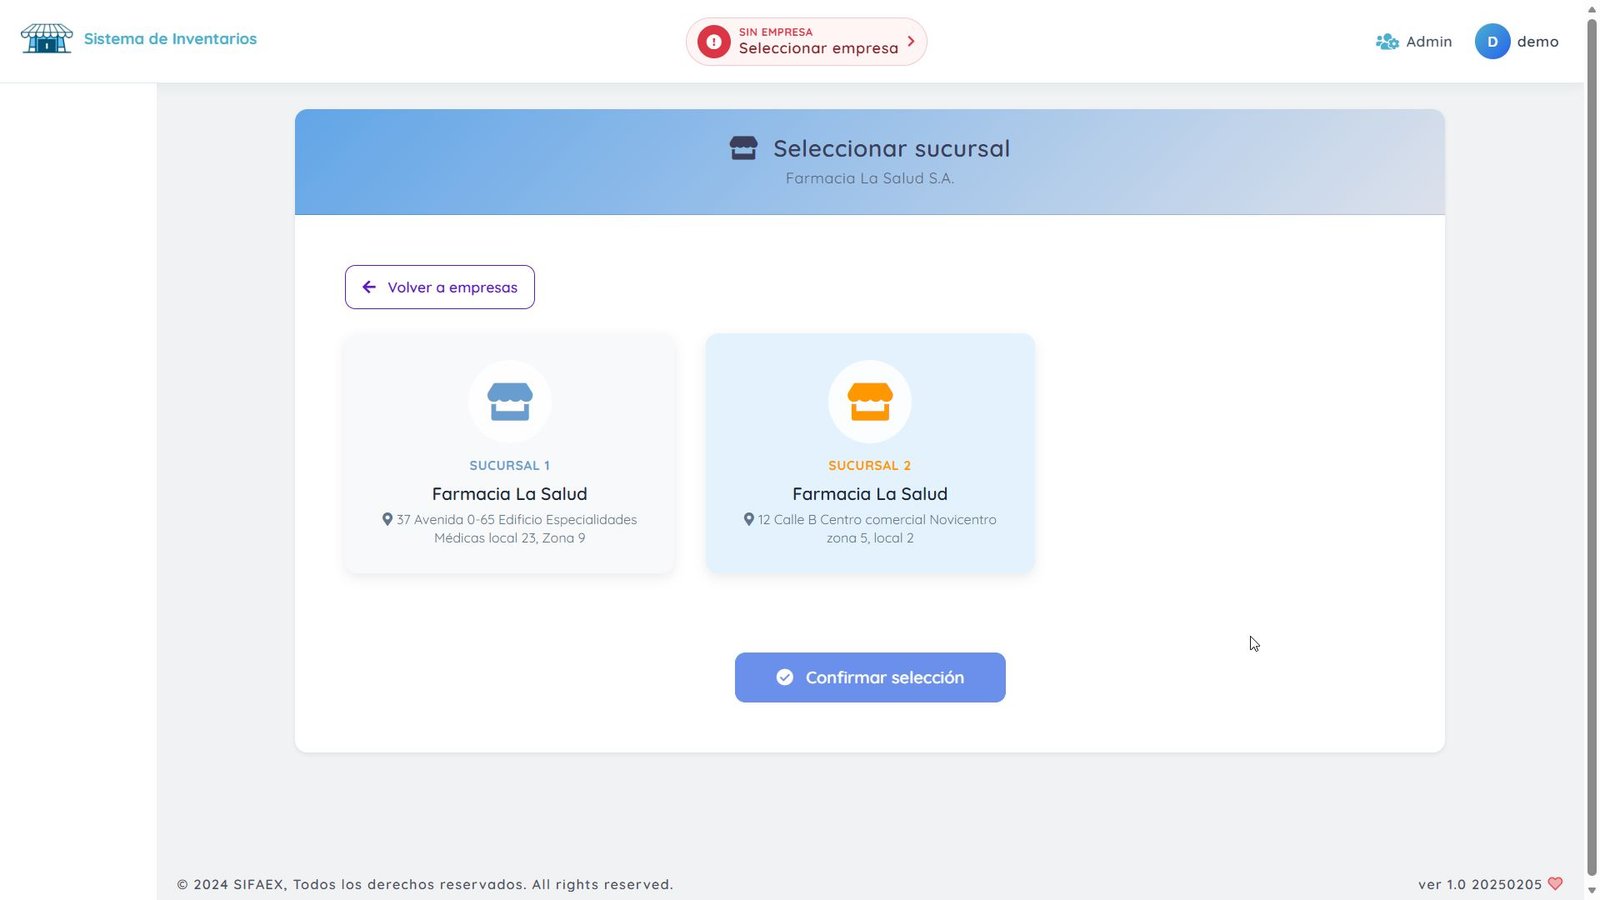The height and width of the screenshot is (900, 1600).
Task: Select the blue Sucursal 1 store icon
Action: (510, 401)
